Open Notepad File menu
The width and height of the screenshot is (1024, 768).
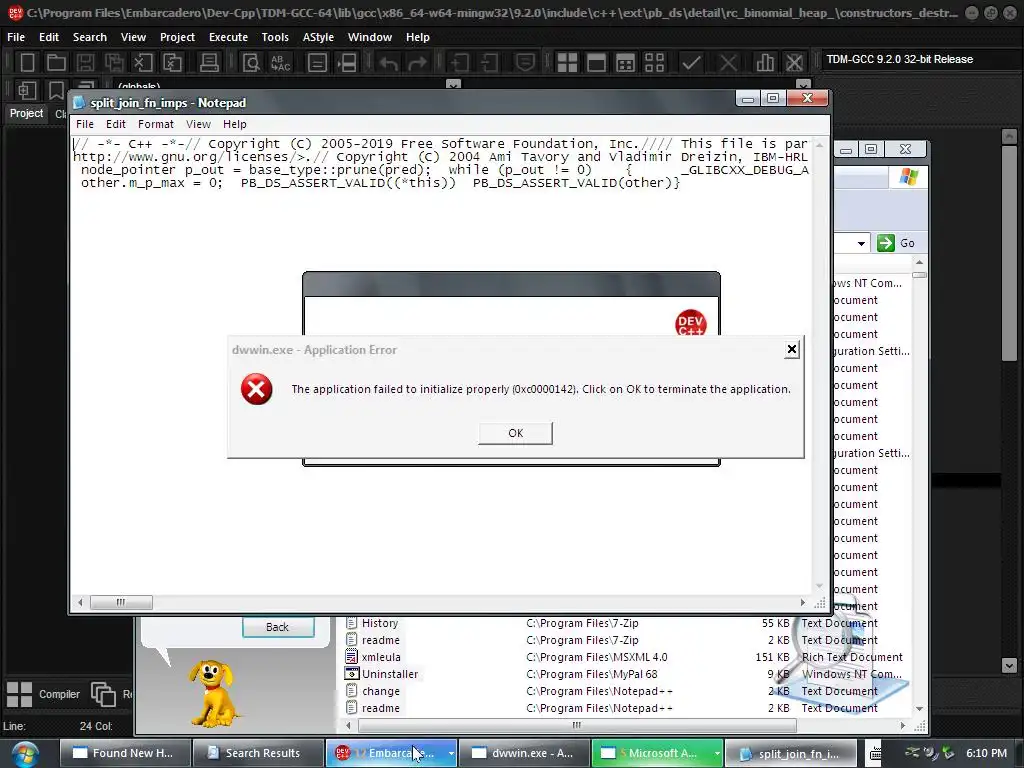[x=85, y=124]
